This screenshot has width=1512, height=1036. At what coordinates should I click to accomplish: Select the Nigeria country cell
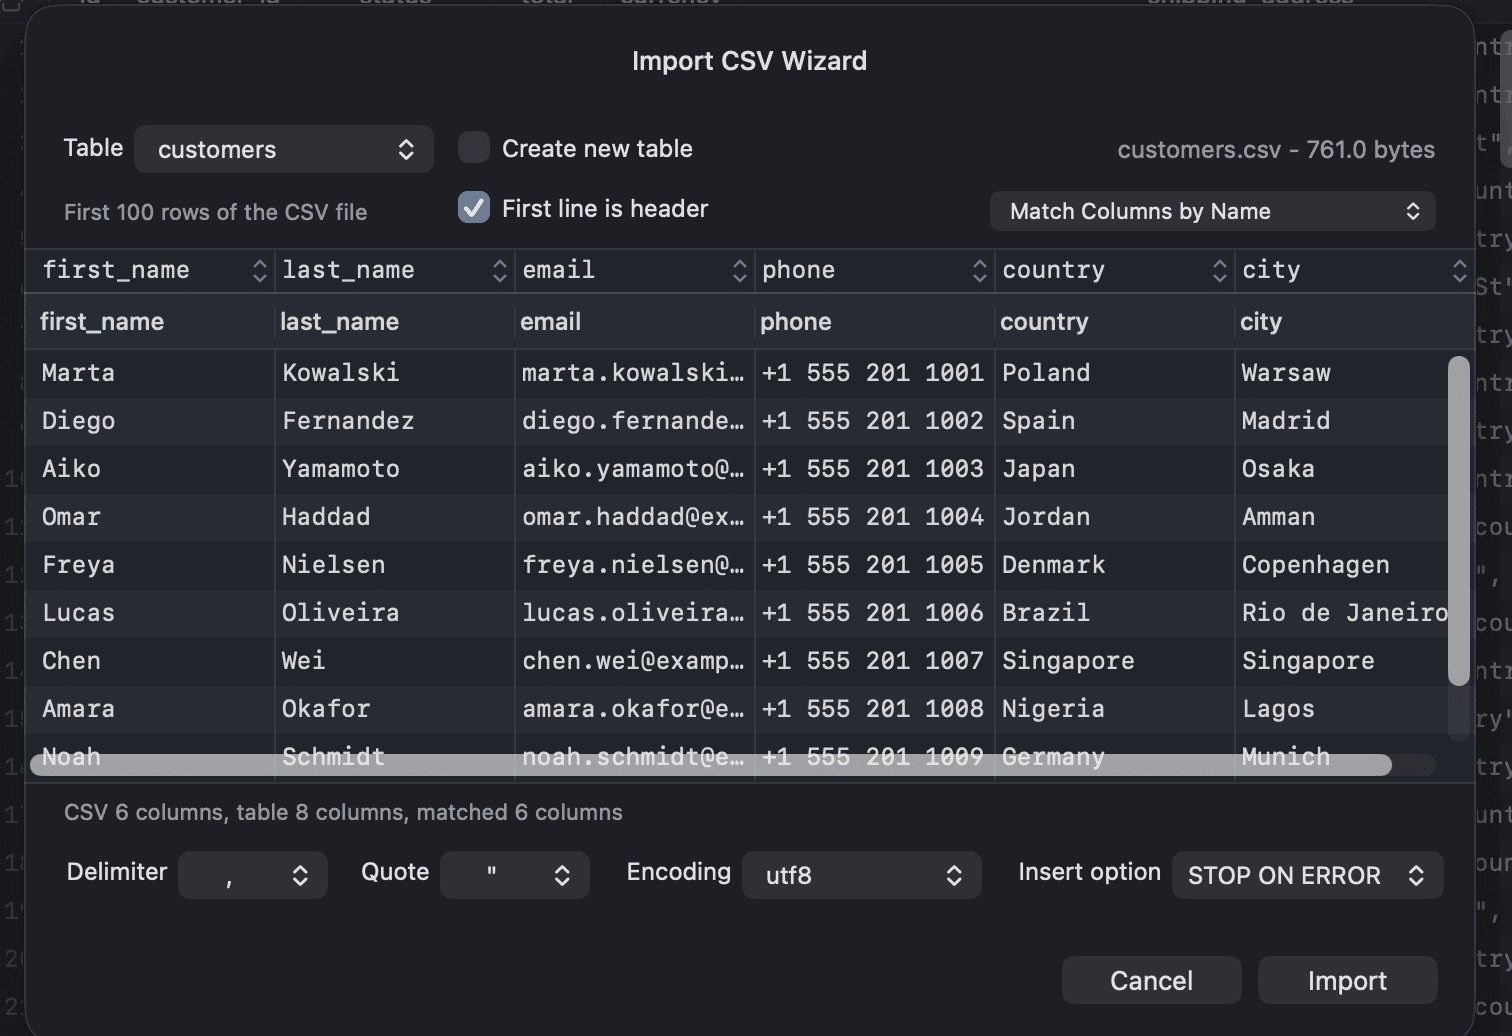tap(1115, 709)
